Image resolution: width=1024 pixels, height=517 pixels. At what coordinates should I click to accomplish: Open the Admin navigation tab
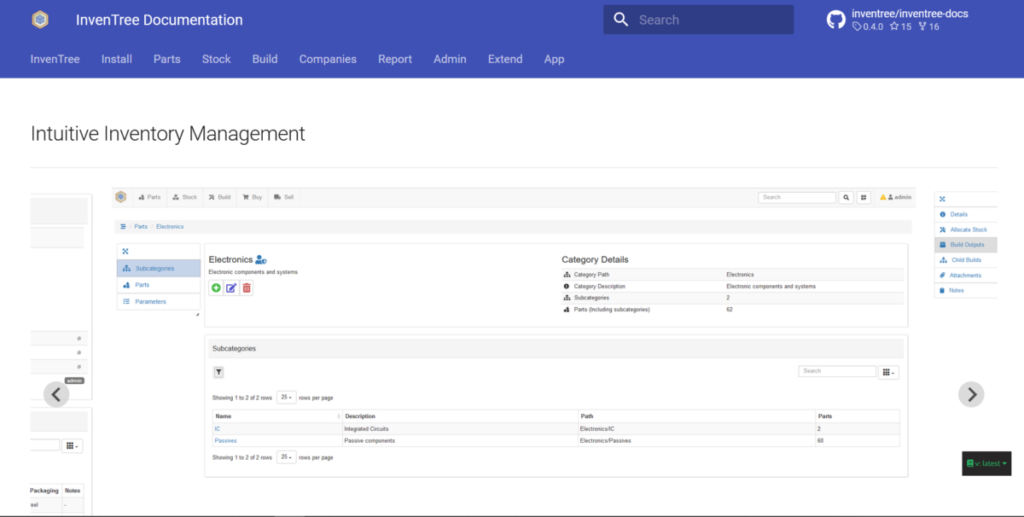tap(450, 59)
